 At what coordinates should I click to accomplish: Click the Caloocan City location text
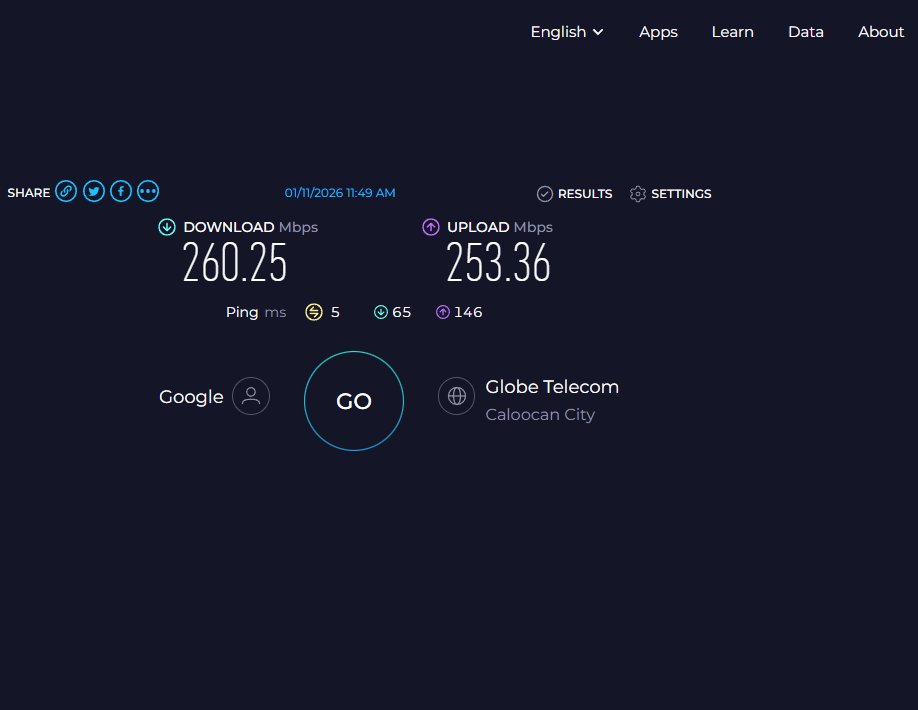pyautogui.click(x=540, y=414)
